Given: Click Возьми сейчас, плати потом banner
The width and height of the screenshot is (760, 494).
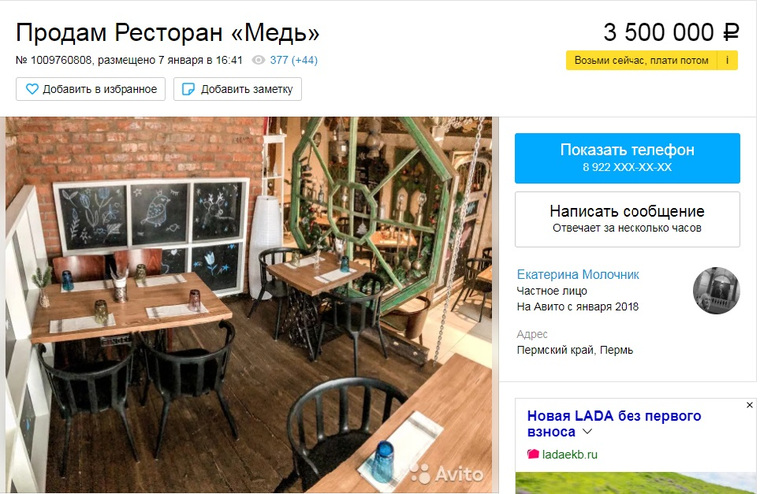Looking at the screenshot, I should tap(643, 61).
